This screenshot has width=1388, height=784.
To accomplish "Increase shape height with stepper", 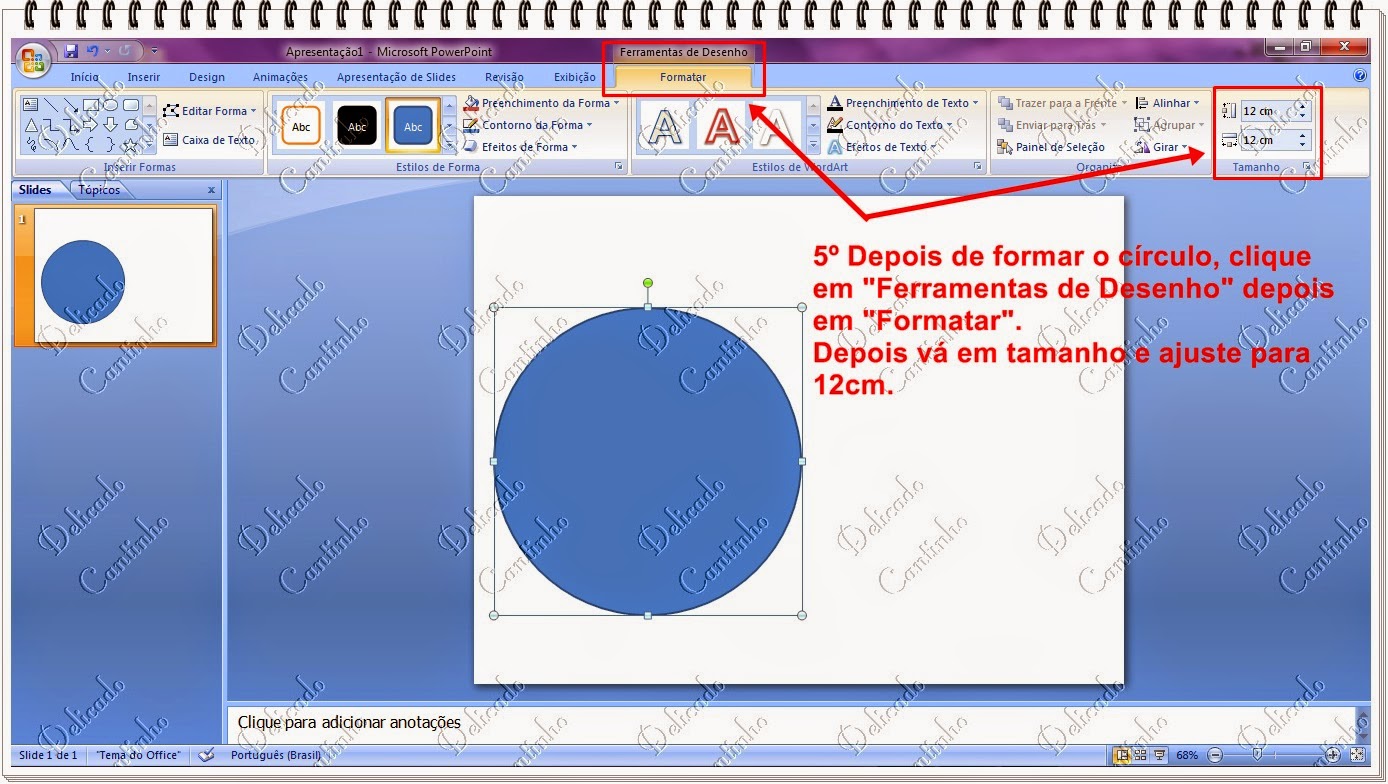I will 1303,106.
